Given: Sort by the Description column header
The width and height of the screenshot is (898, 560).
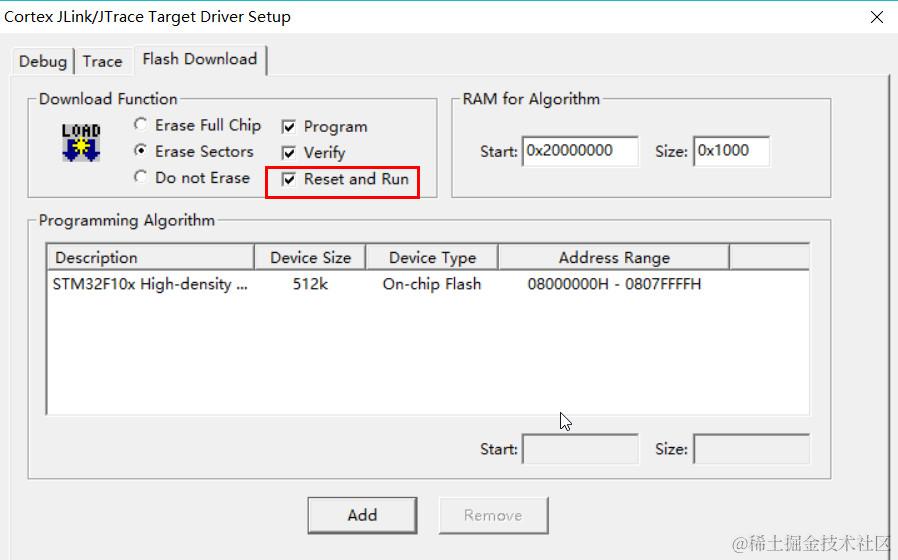Looking at the screenshot, I should (151, 257).
